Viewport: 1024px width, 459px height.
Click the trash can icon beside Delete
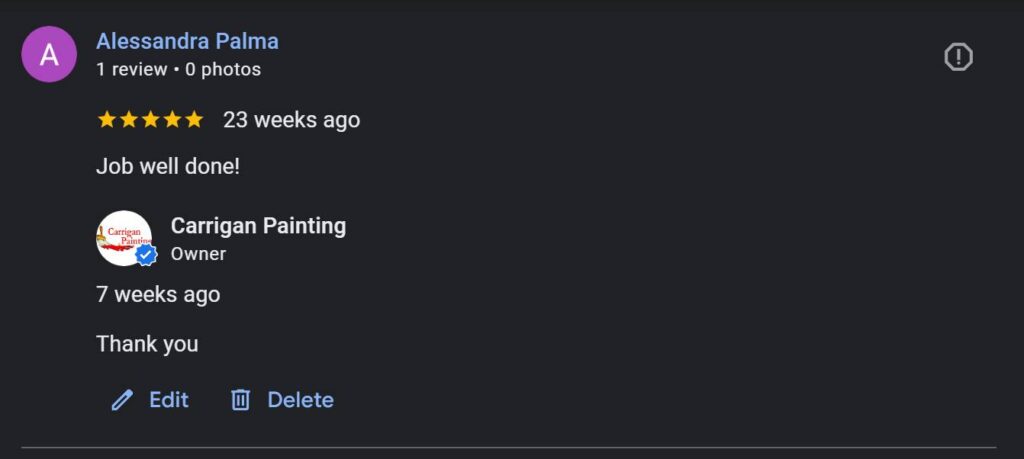(x=240, y=400)
